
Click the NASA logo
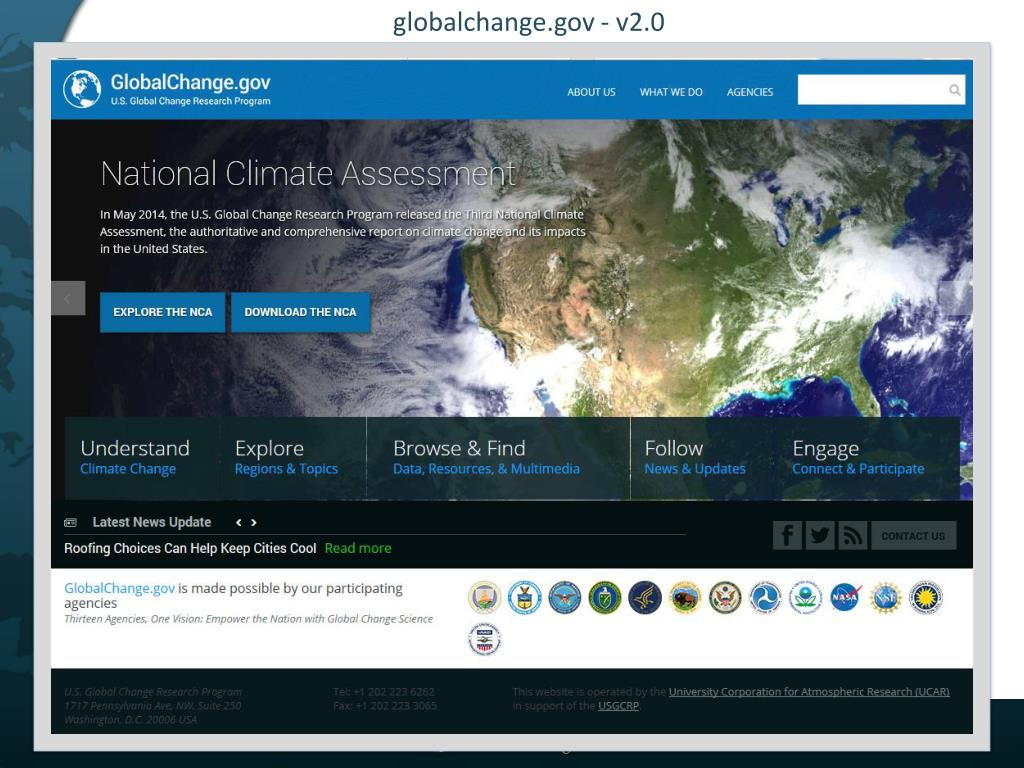click(845, 598)
